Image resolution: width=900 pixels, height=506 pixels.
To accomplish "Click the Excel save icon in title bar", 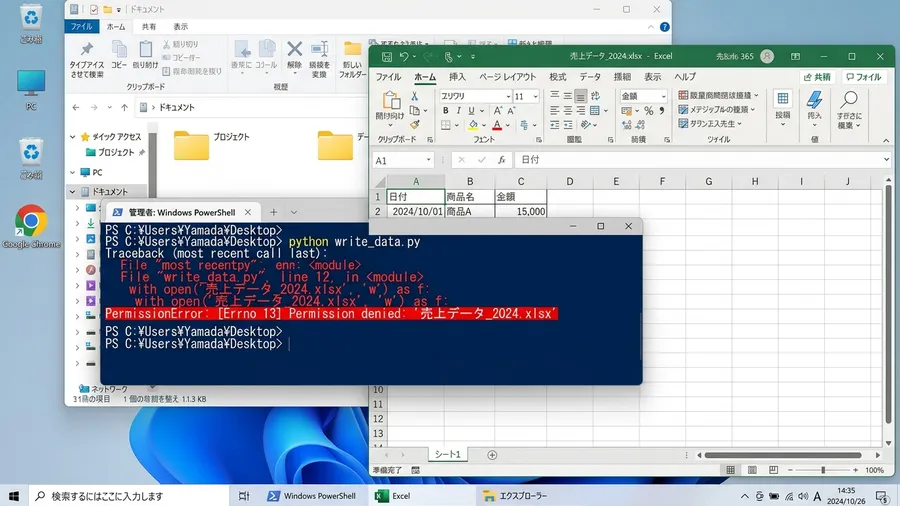I will (387, 56).
